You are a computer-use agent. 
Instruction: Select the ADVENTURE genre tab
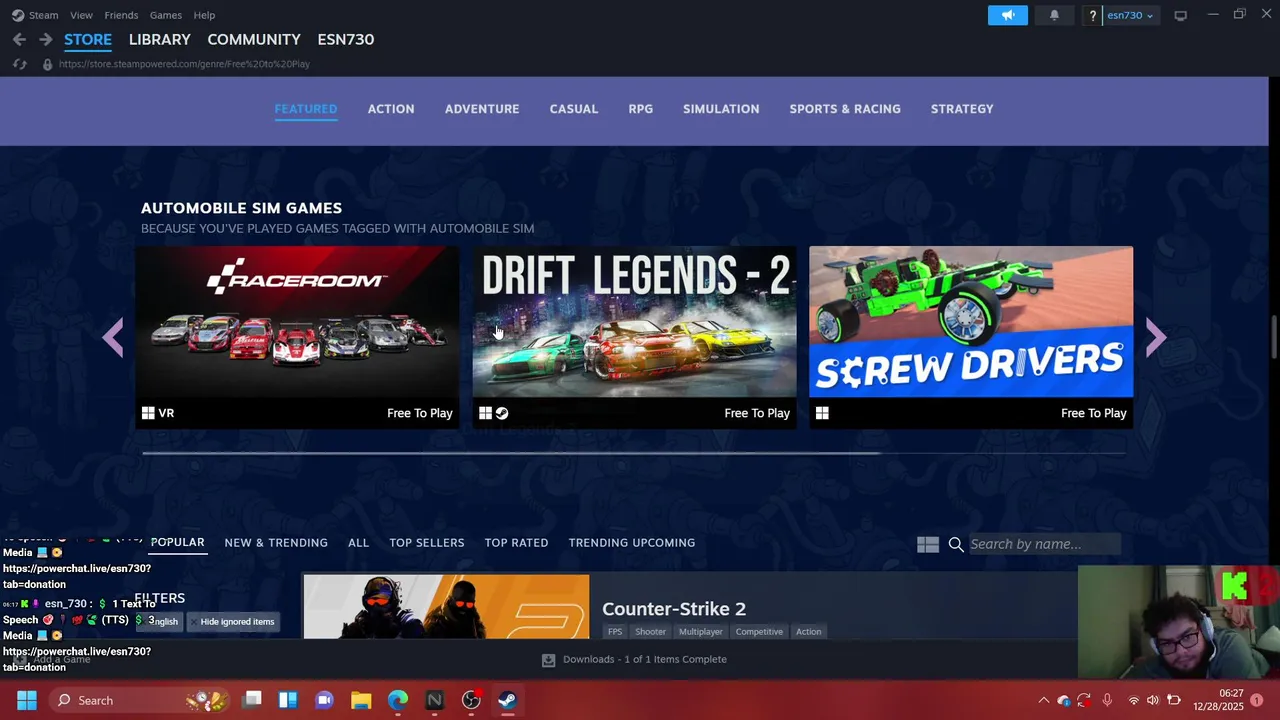pyautogui.click(x=482, y=109)
